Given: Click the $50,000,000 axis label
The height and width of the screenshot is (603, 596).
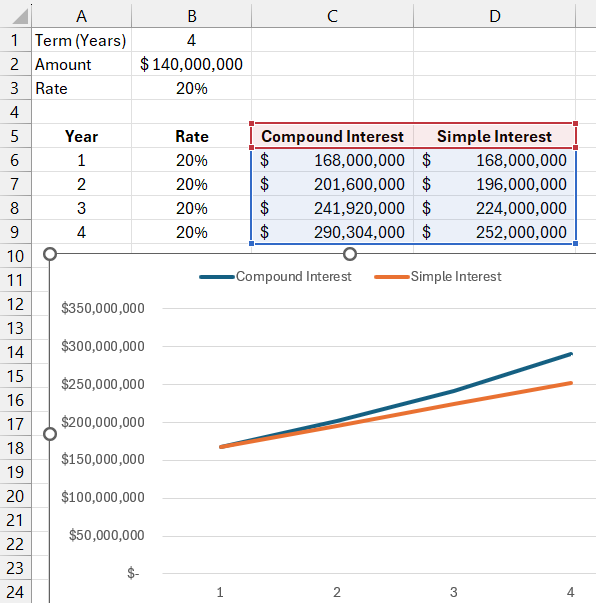Looking at the screenshot, I should 107,535.
